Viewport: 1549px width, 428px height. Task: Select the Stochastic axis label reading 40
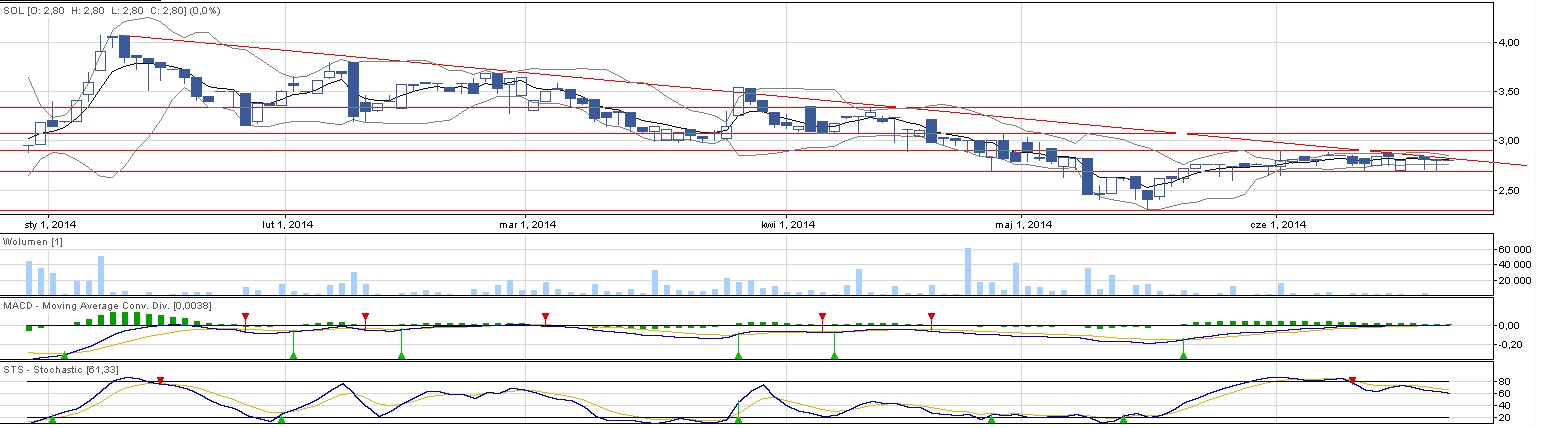click(1502, 406)
